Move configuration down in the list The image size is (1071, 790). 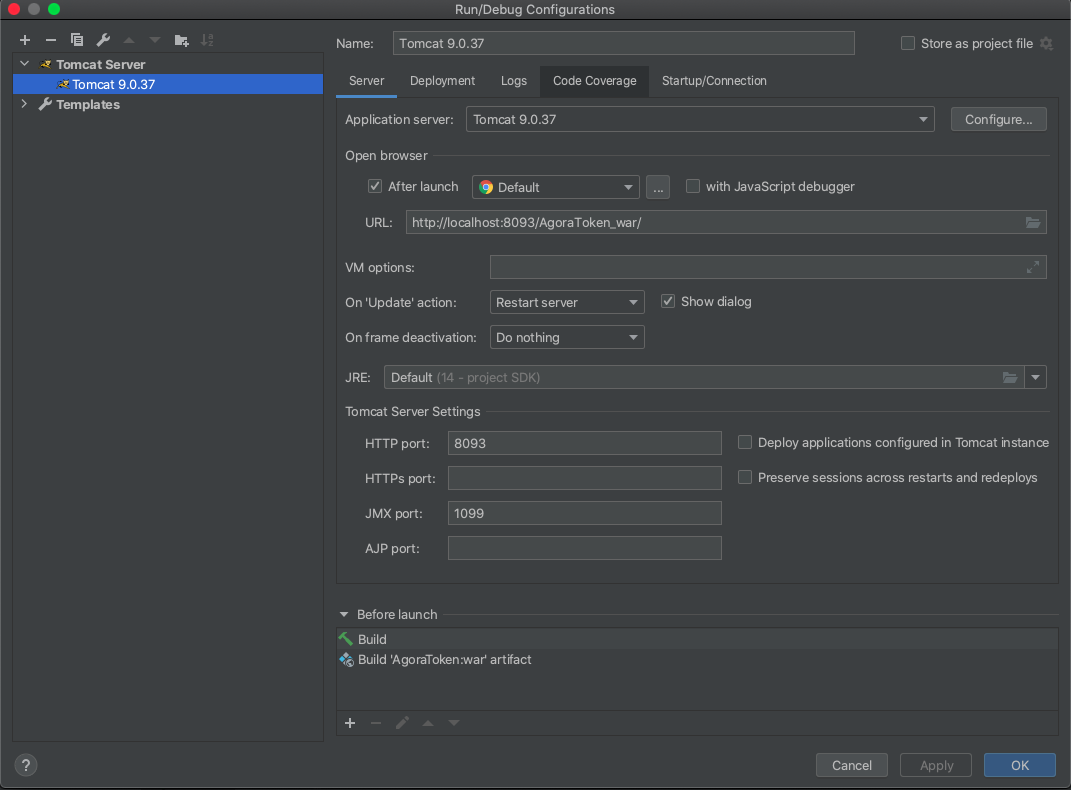(x=155, y=40)
